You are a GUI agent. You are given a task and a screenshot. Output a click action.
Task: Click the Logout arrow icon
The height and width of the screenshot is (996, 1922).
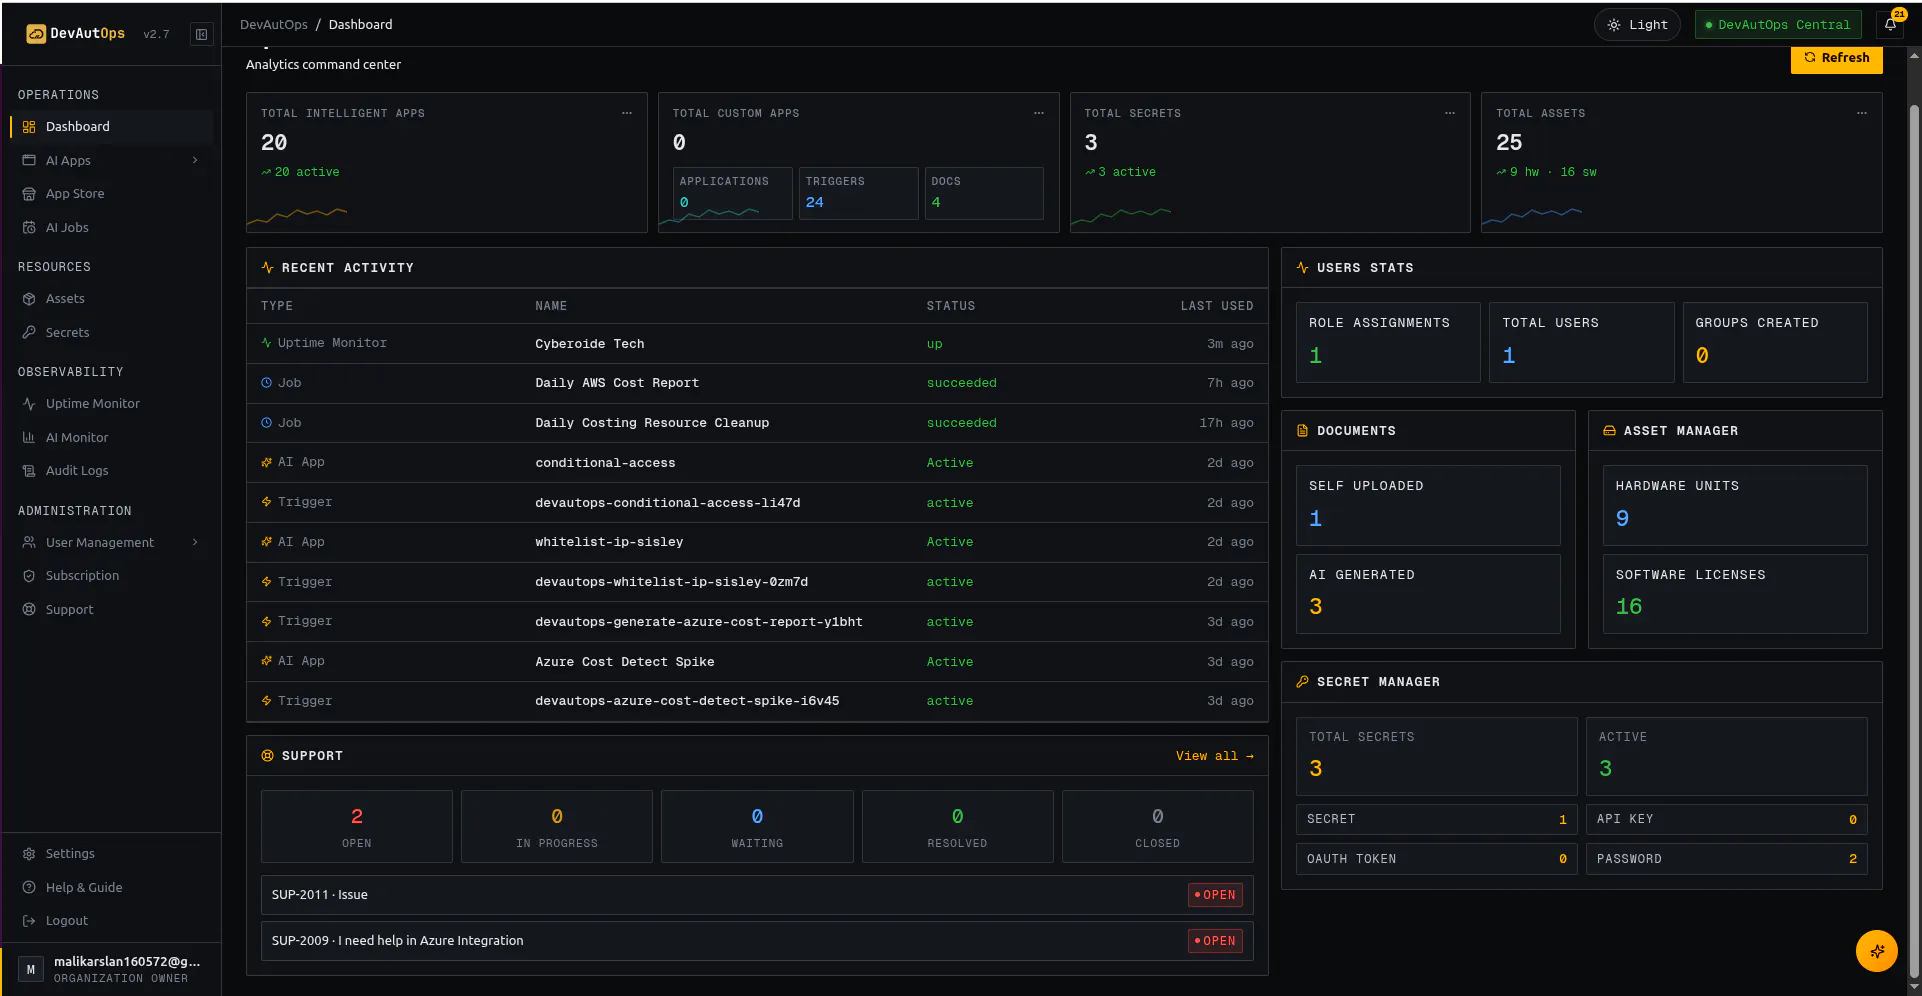pos(29,921)
